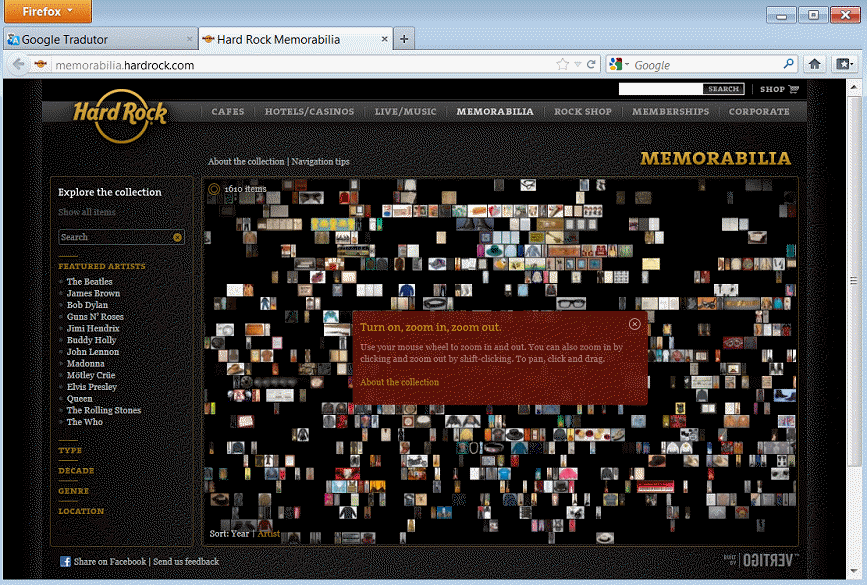Open the Navigation tips link
Viewport: 867px width, 585px height.
321,161
